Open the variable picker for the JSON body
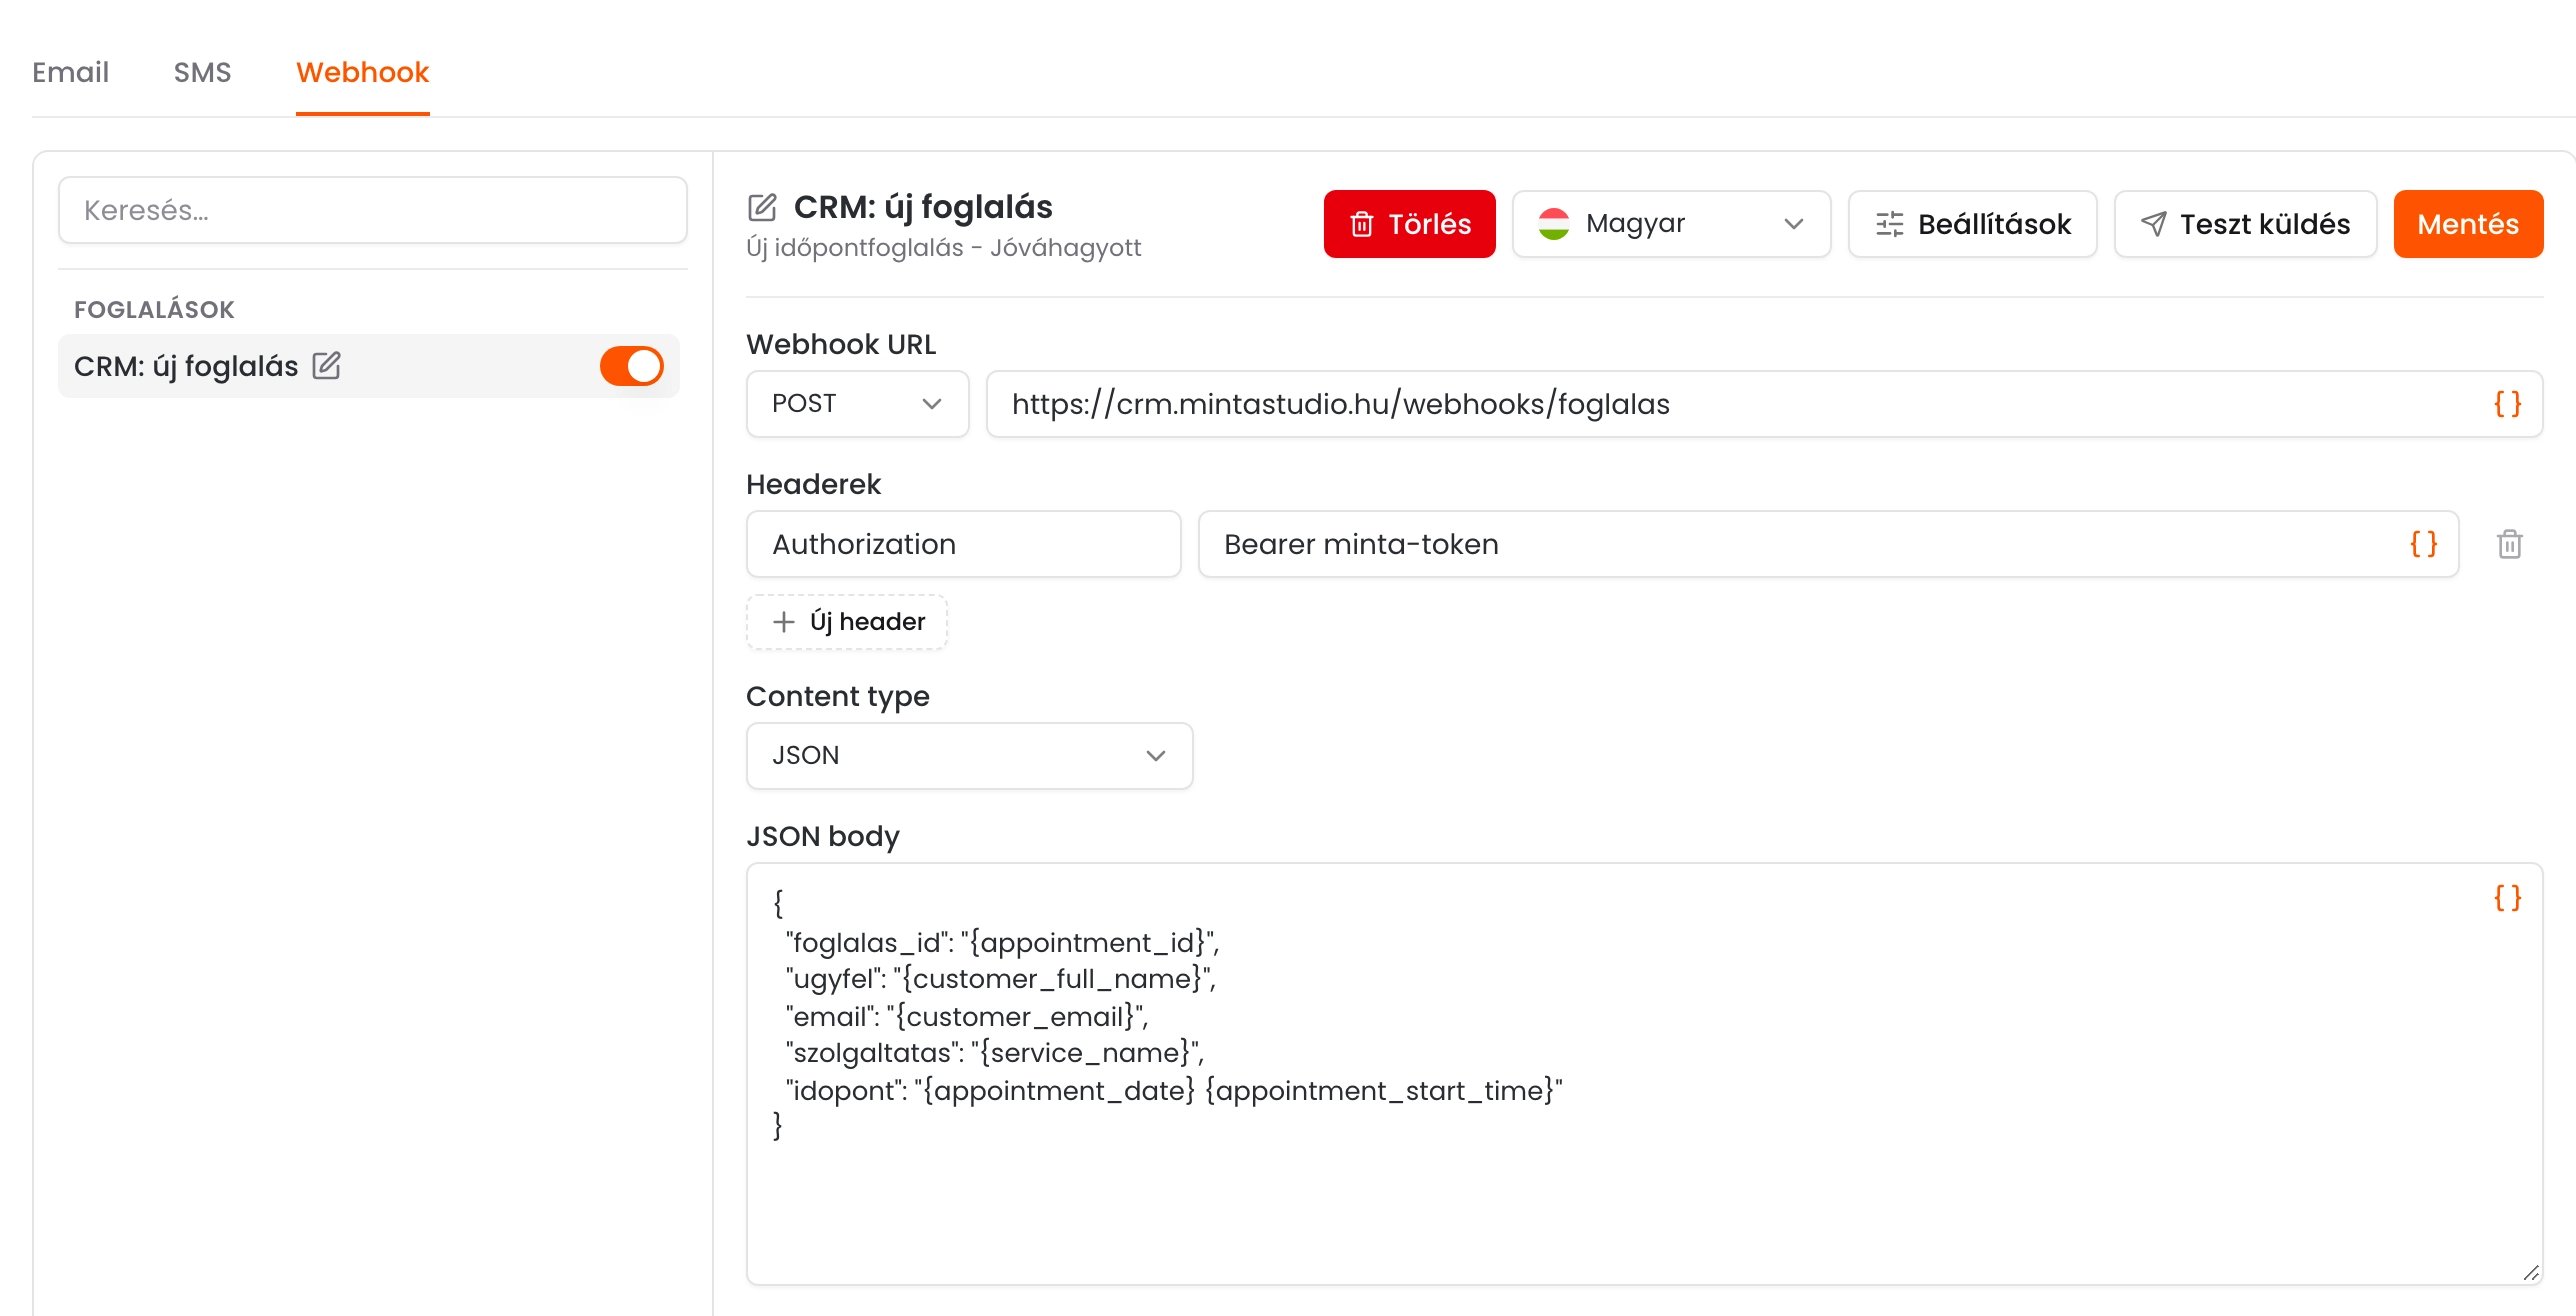 [x=2507, y=898]
